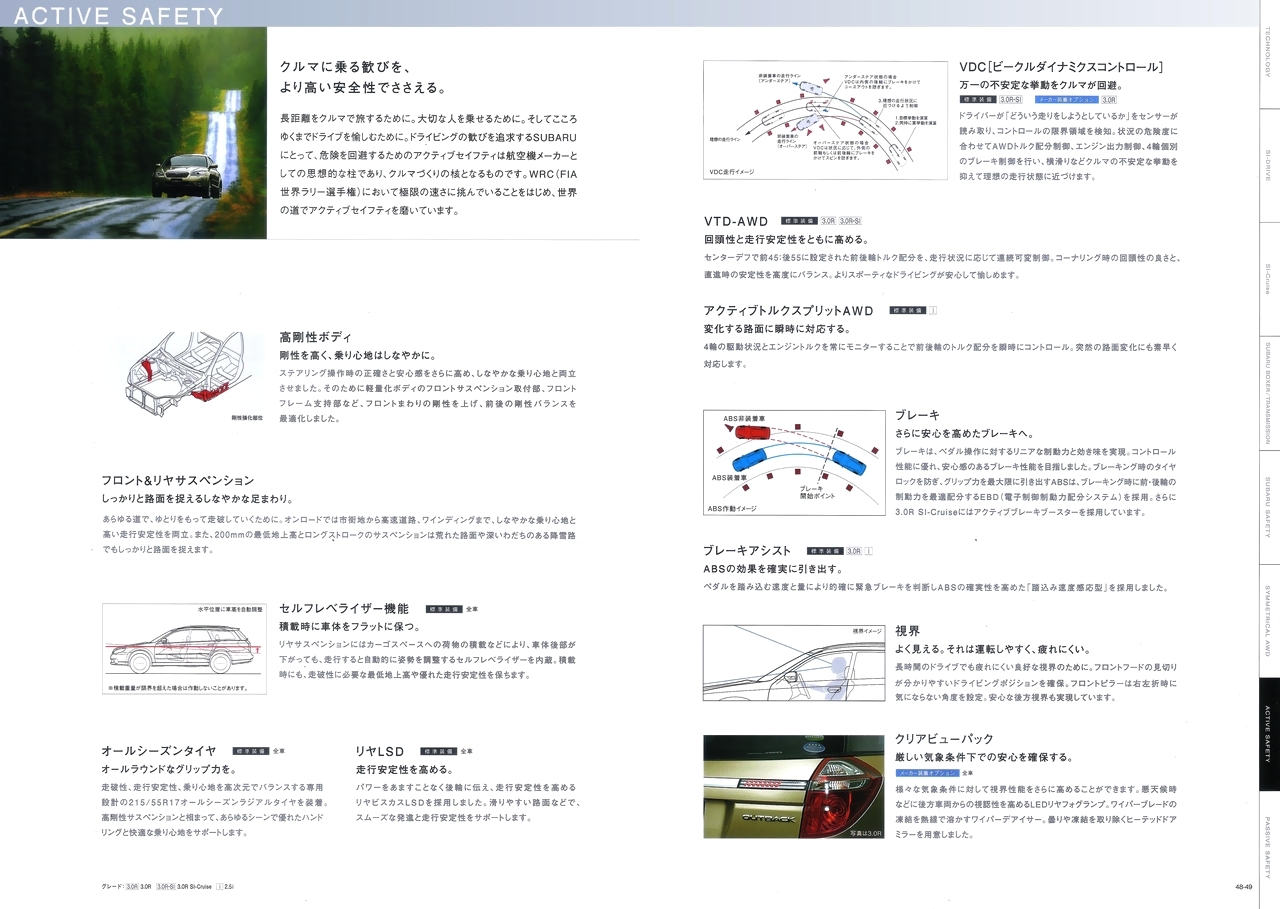This screenshot has width=1280, height=909.
Task: Click the 'ABS作動イメージ' caption
Action: [x=732, y=508]
